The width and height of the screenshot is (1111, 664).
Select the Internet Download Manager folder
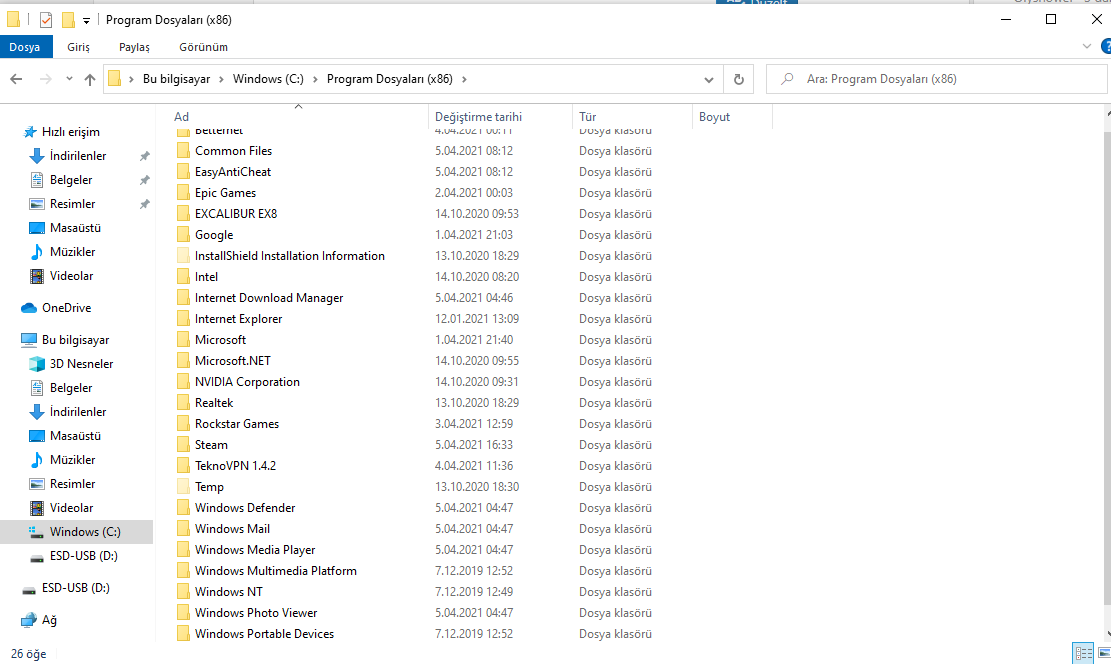(269, 298)
